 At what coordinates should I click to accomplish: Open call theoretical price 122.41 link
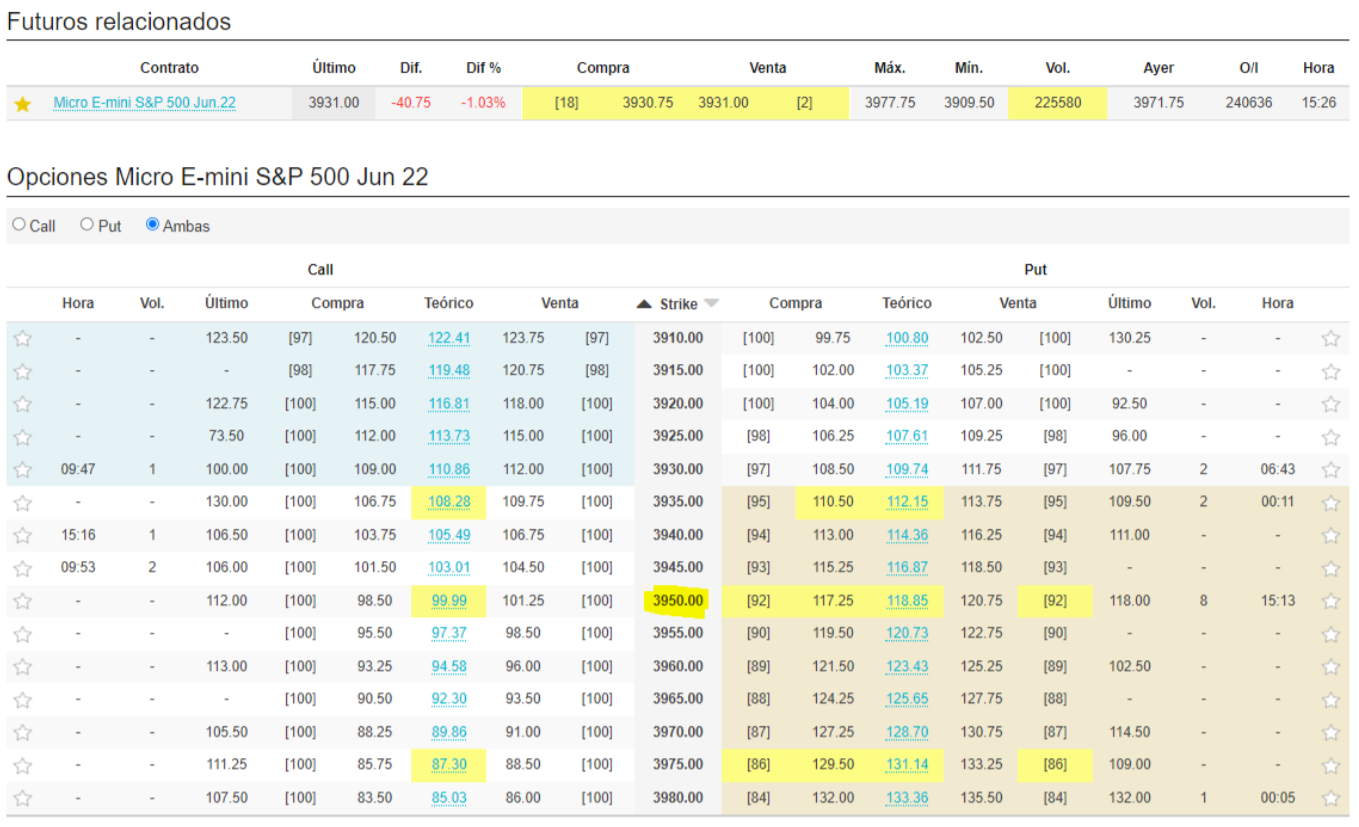(448, 338)
